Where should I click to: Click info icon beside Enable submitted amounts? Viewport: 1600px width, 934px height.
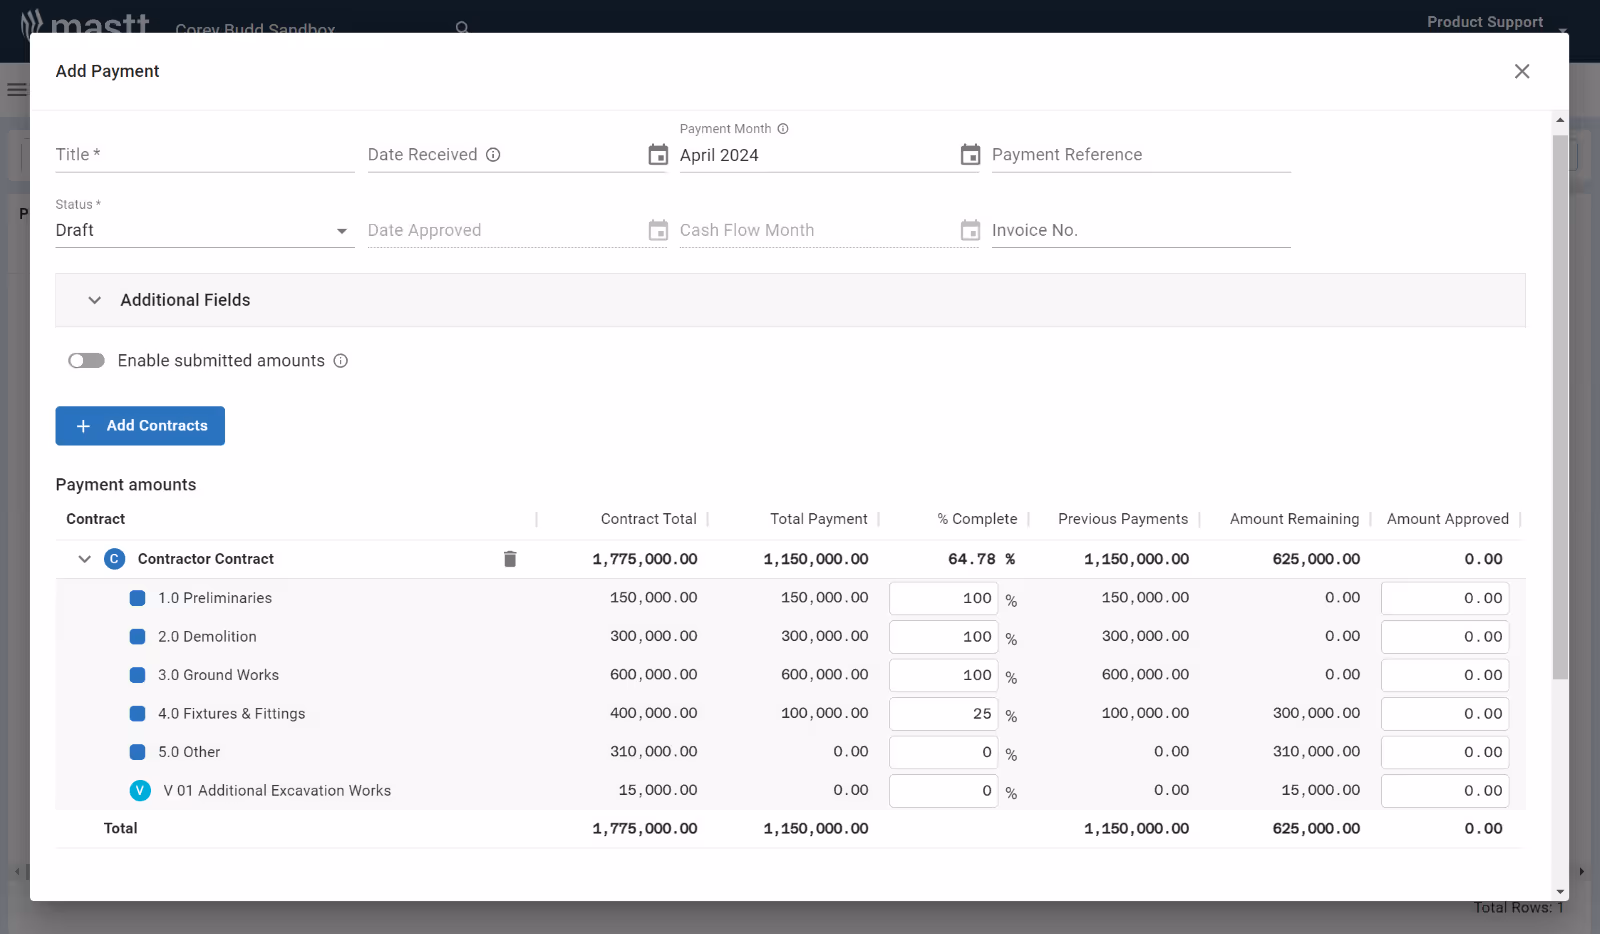pyautogui.click(x=340, y=361)
